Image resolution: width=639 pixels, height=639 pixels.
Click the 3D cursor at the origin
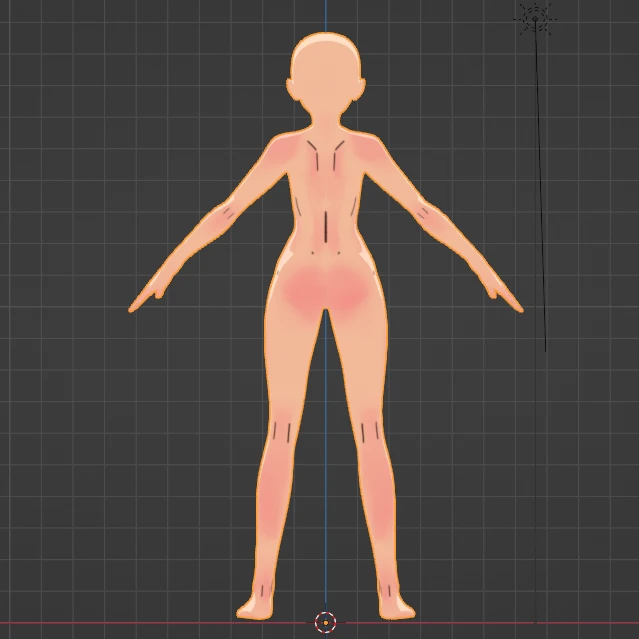tap(326, 623)
